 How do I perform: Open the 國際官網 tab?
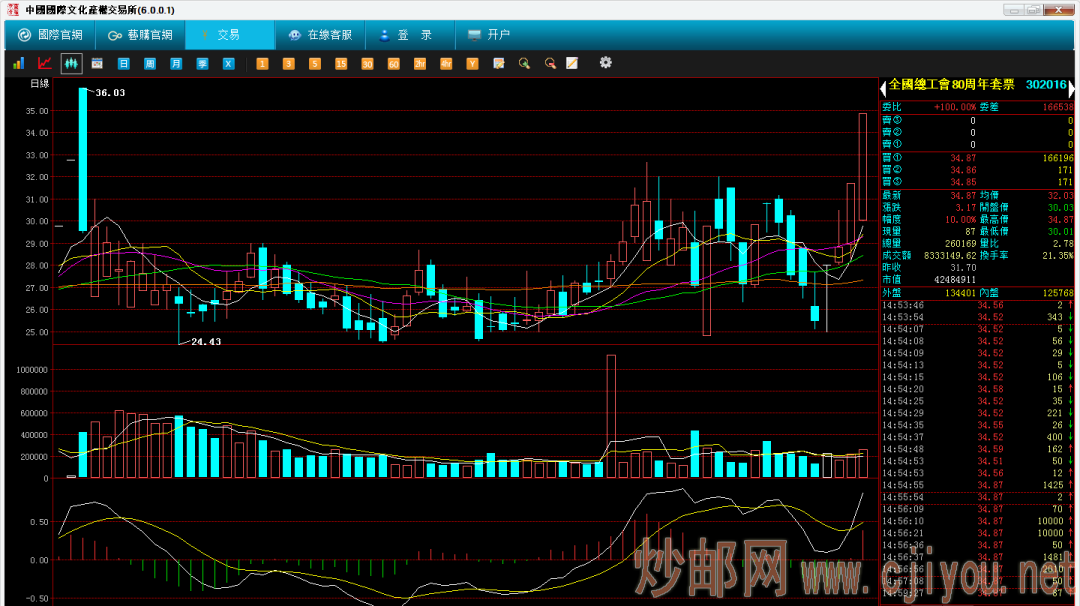tap(50, 35)
